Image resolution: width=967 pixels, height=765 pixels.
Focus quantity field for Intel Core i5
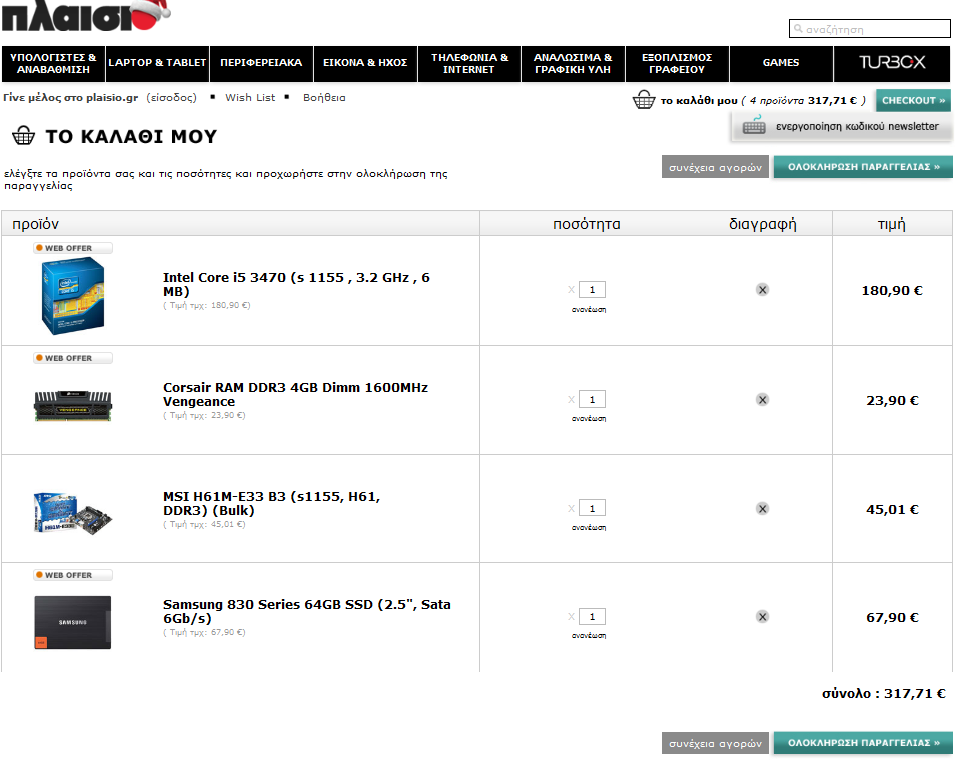[x=592, y=289]
